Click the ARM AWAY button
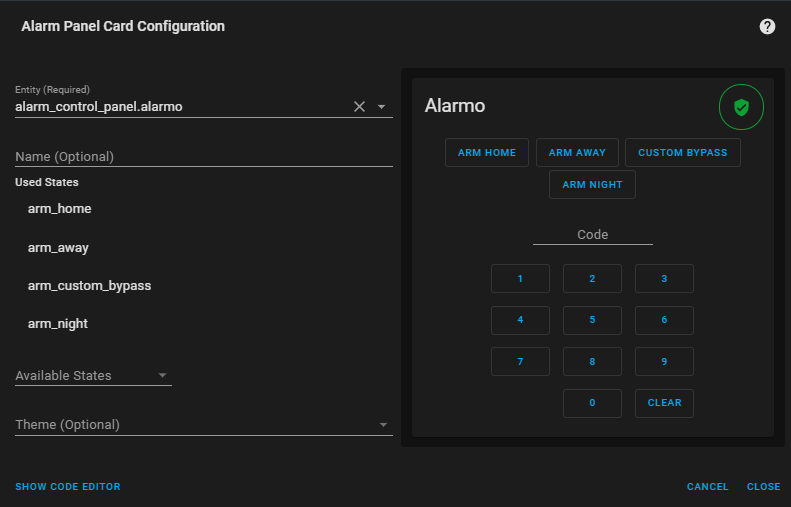This screenshot has height=507, width=791. [x=577, y=152]
